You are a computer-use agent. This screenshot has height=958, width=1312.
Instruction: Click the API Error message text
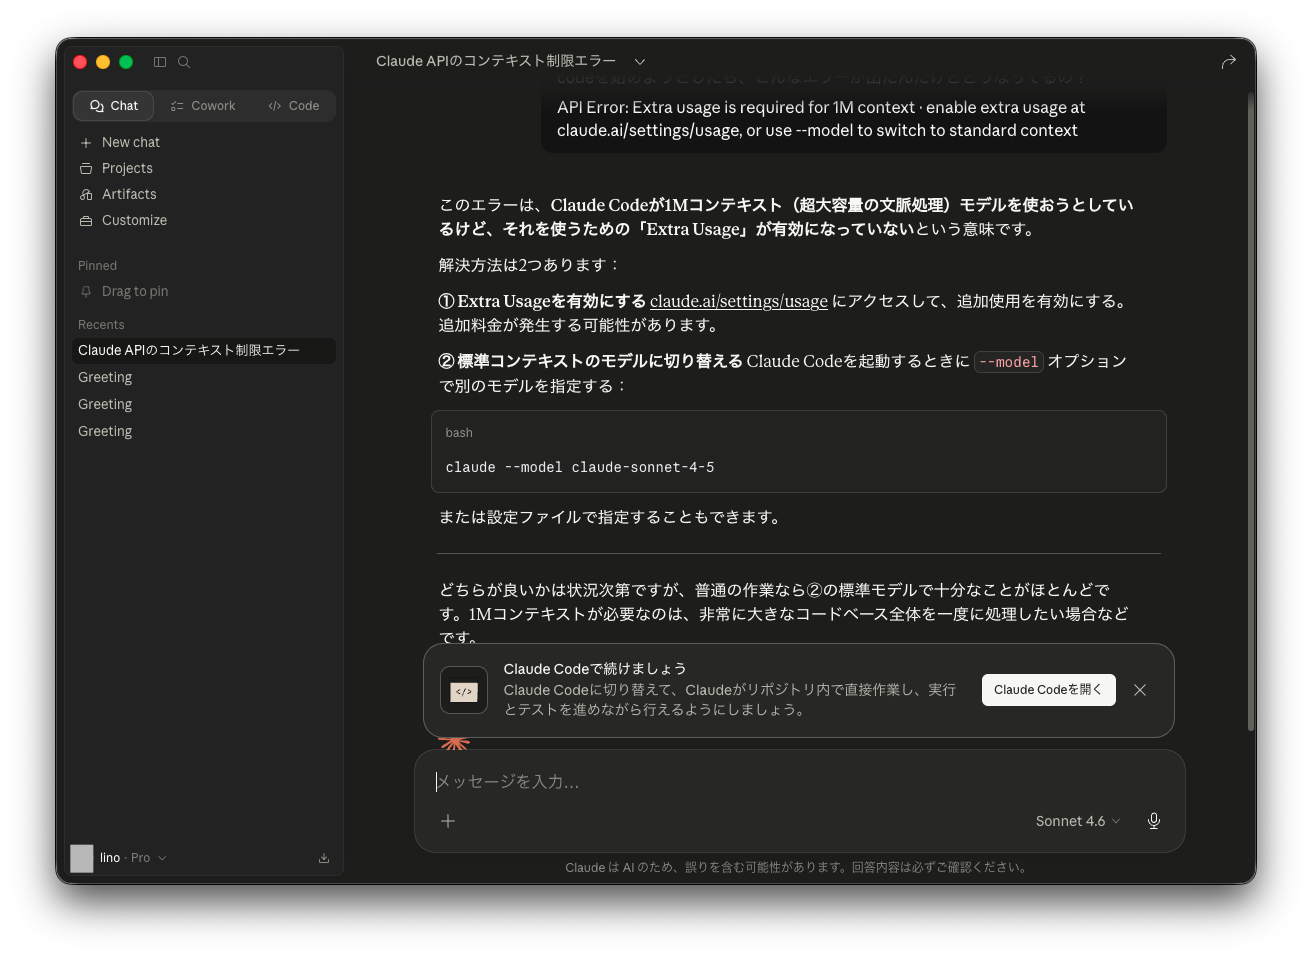(821, 119)
